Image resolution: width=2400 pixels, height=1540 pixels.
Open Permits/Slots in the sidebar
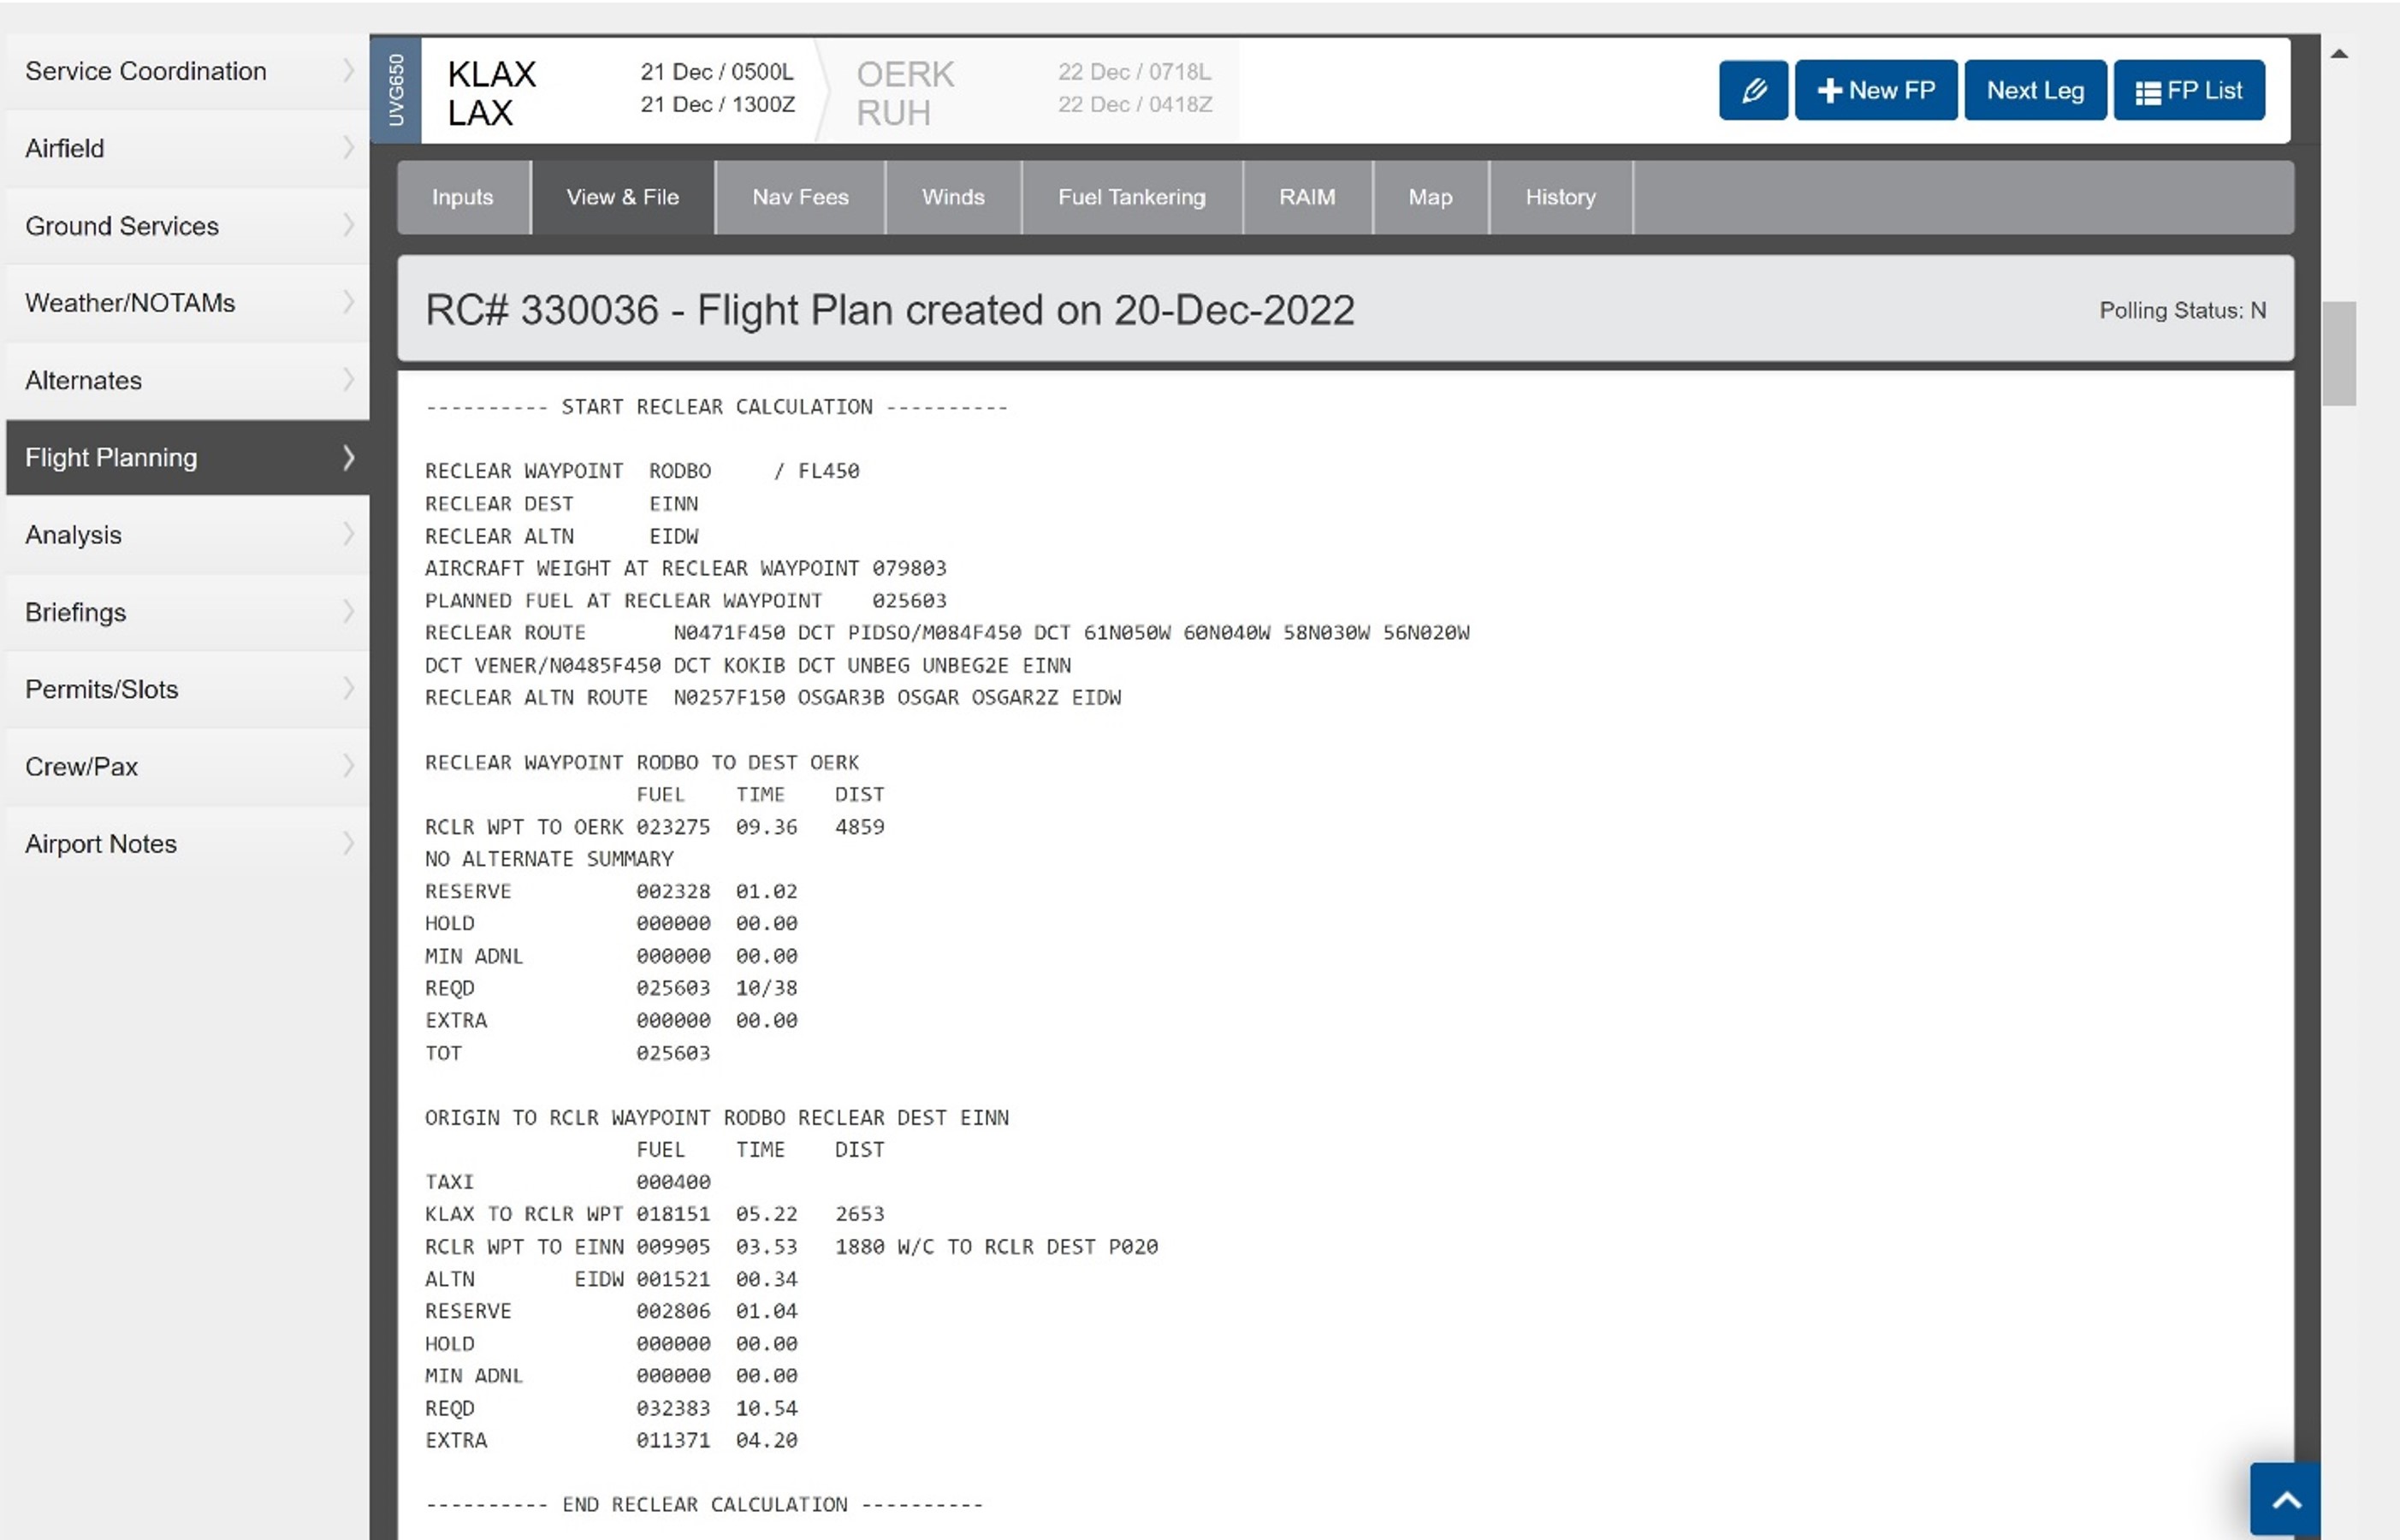pos(187,689)
